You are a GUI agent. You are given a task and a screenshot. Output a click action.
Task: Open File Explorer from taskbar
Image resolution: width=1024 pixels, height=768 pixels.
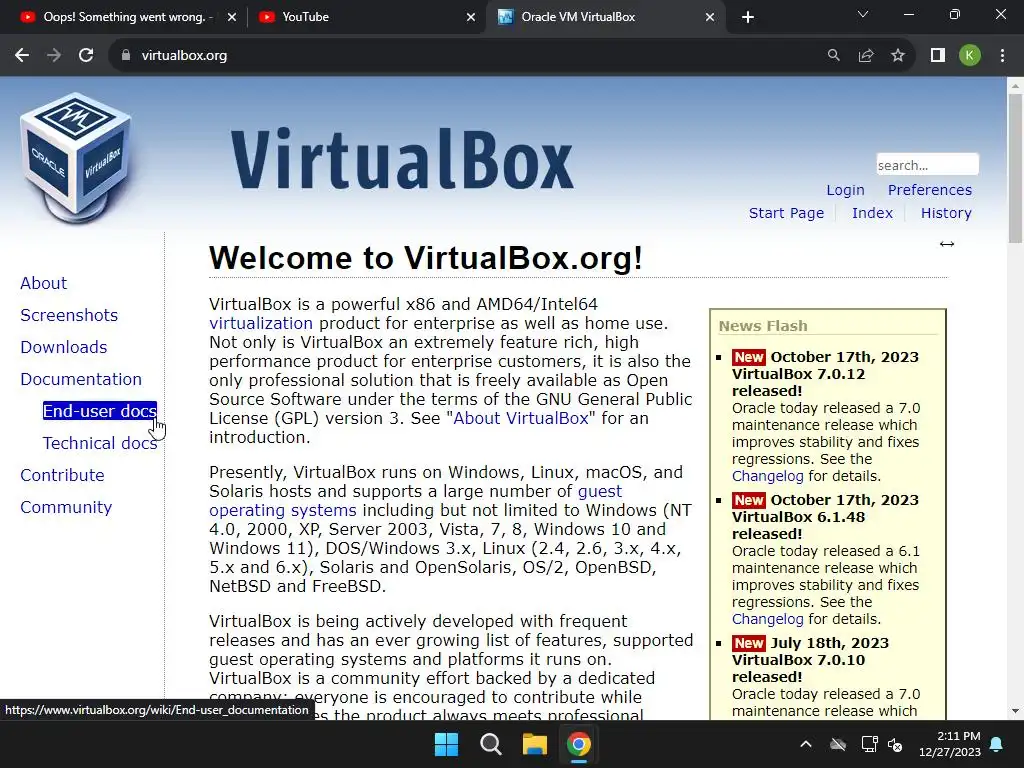(x=535, y=744)
